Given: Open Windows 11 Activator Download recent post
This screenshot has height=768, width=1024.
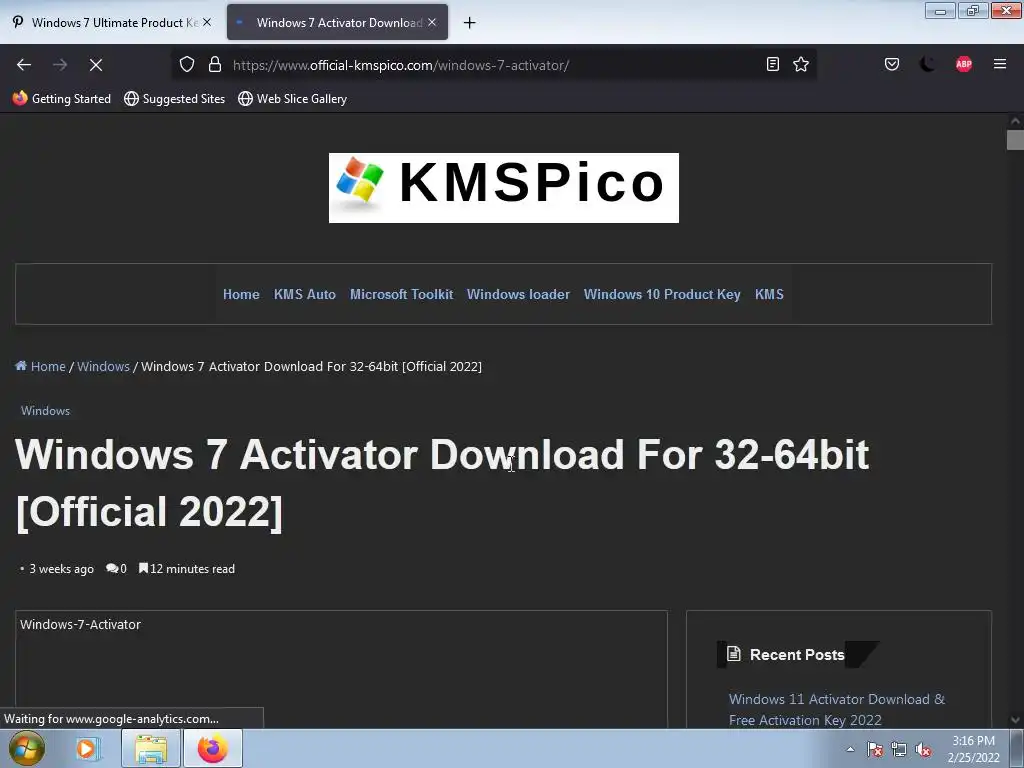Looking at the screenshot, I should pyautogui.click(x=837, y=709).
